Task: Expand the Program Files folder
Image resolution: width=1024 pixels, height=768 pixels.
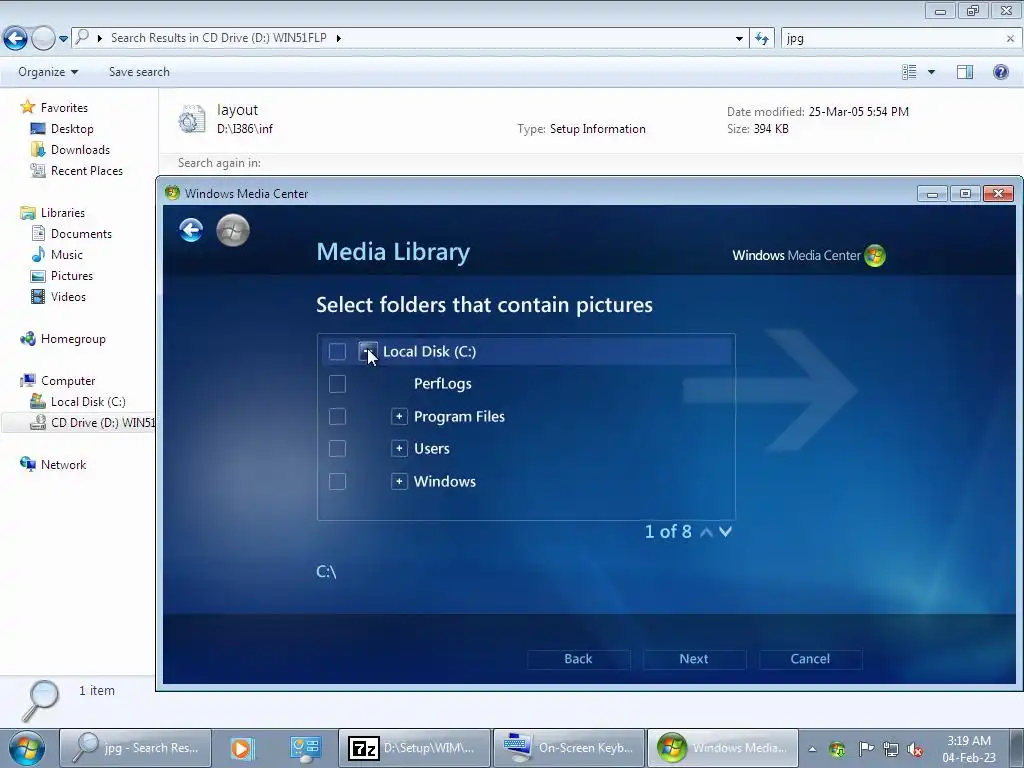Action: tap(399, 416)
